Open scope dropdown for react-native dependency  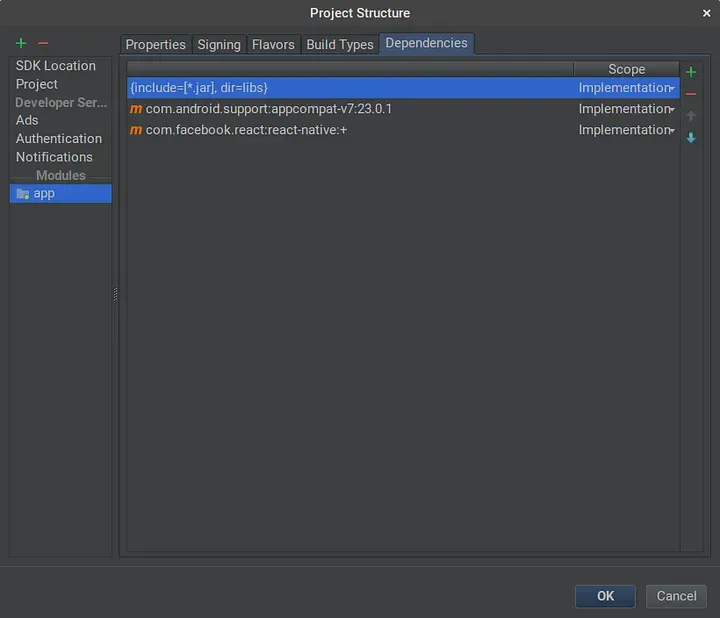672,130
